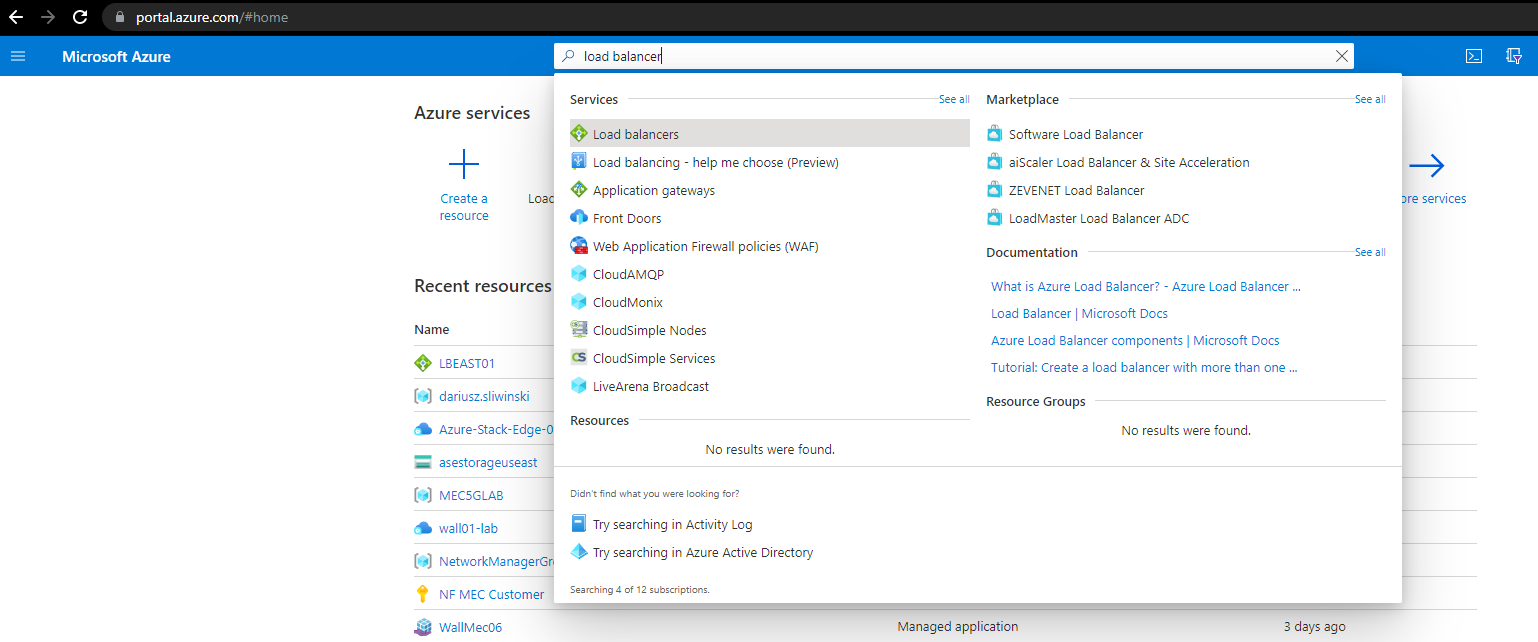1538x642 pixels.
Task: Clear the search box with the X
Action: [1342, 57]
